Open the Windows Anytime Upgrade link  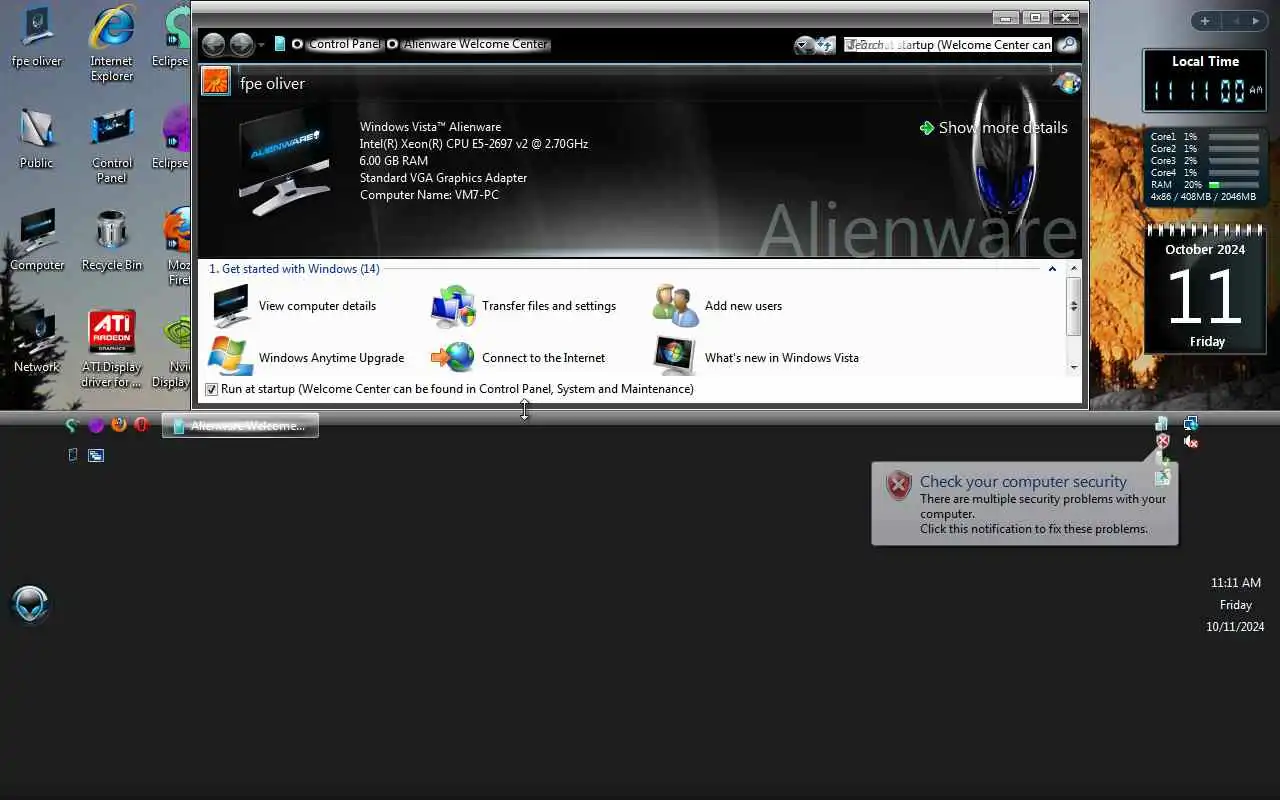tap(331, 358)
